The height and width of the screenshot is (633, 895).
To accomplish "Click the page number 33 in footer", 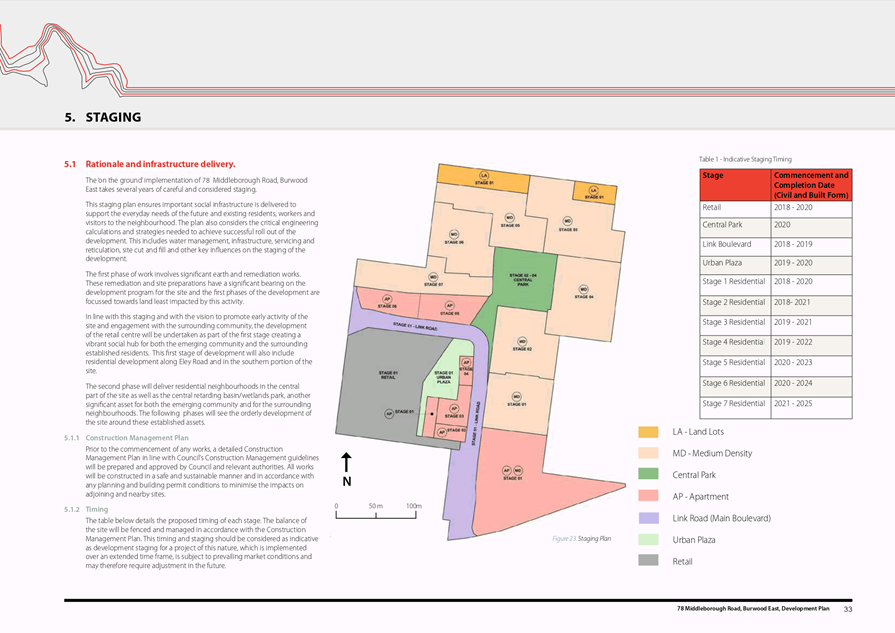I will click(848, 609).
